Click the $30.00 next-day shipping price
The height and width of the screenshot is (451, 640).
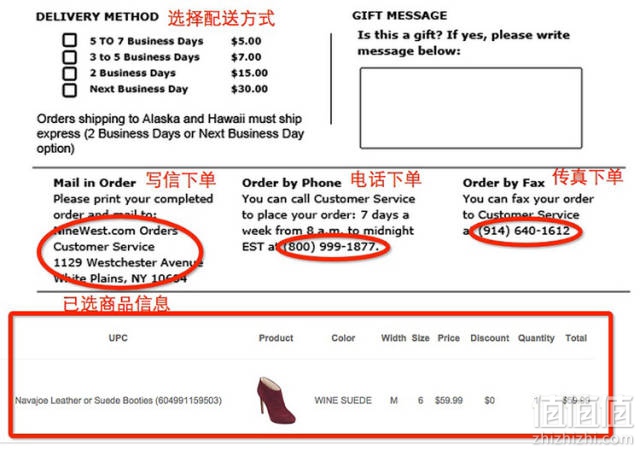[249, 89]
